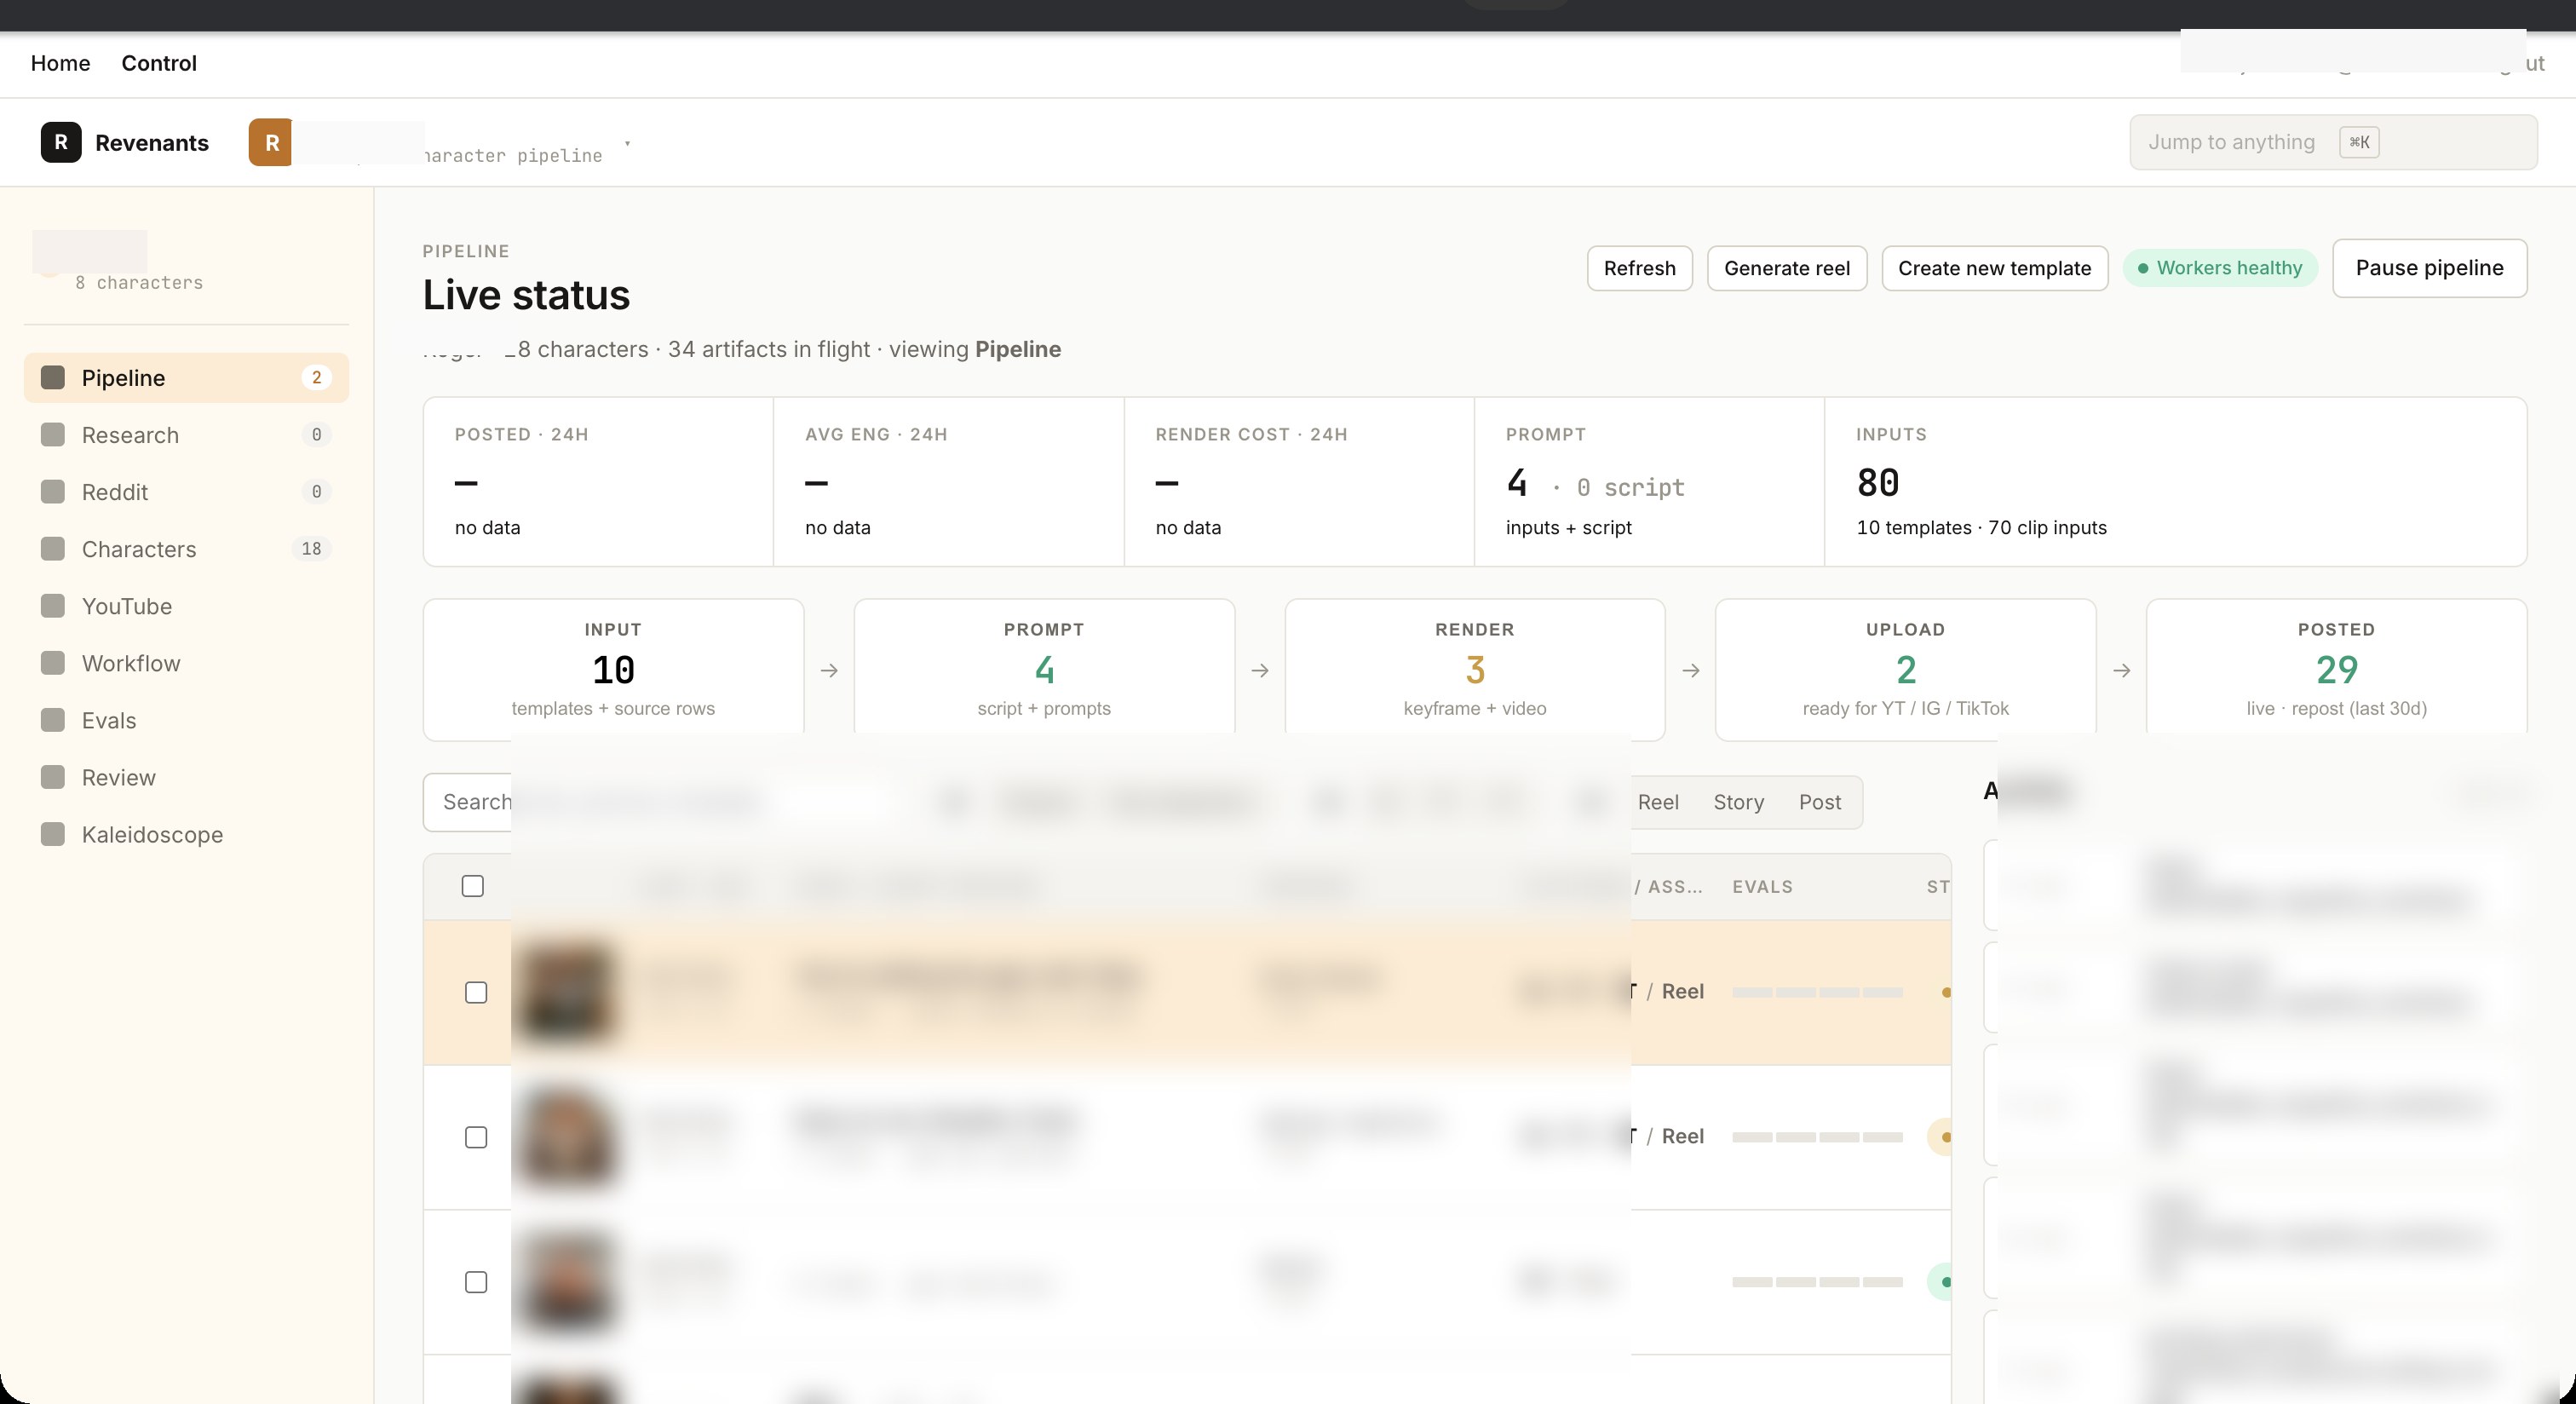Expand the character pipeline switcher caret
The height and width of the screenshot is (1404, 2576).
[x=627, y=143]
